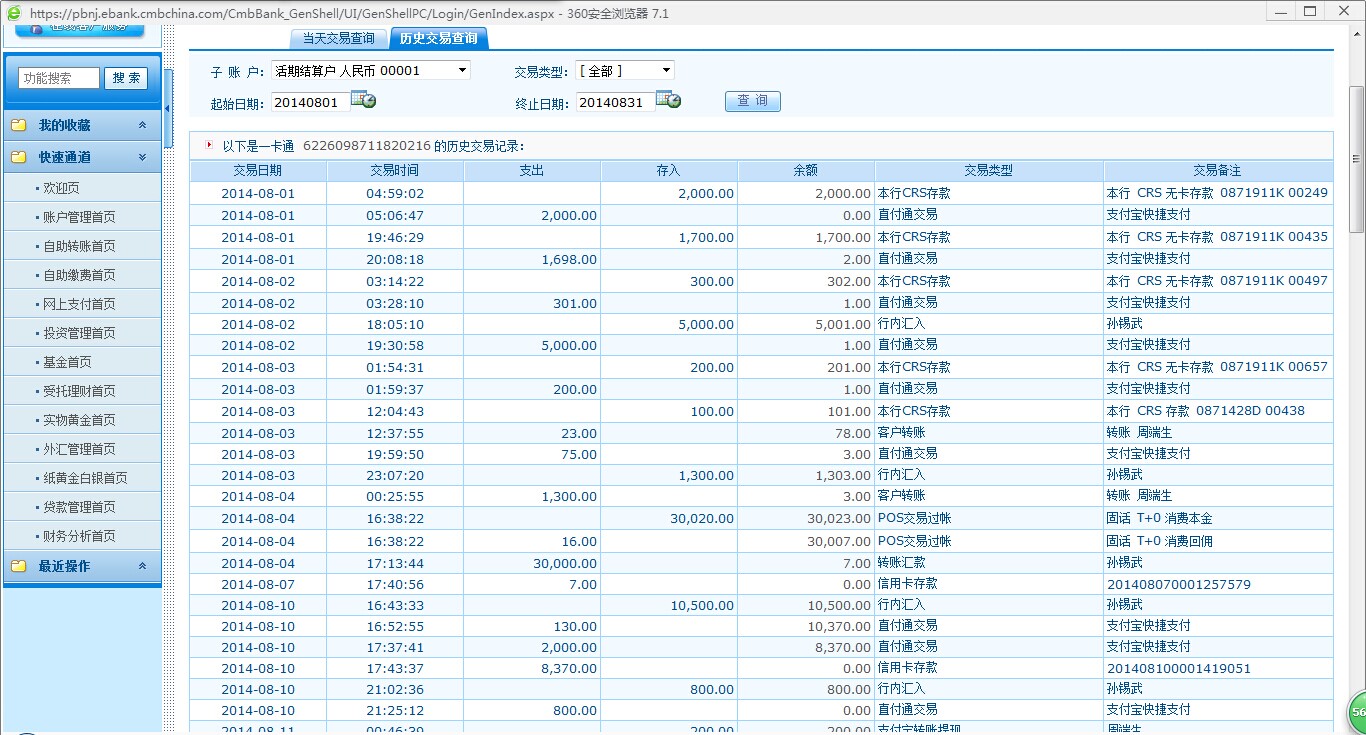Screen dimensions: 1366x735
Task: Click the 功能搜索 search input field
Action: 59,78
